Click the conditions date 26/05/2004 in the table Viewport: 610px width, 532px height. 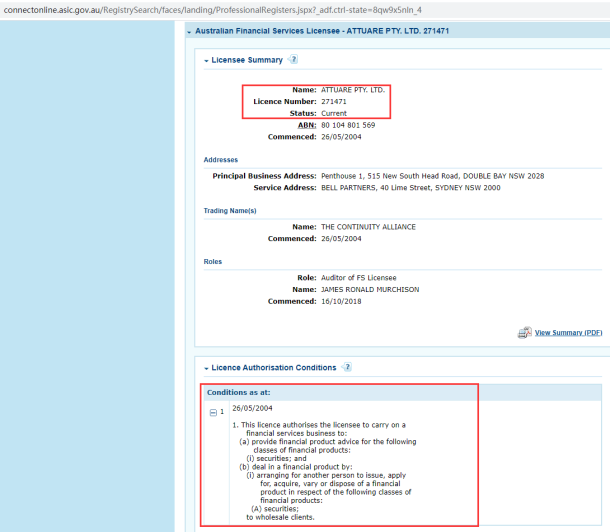[x=252, y=408]
